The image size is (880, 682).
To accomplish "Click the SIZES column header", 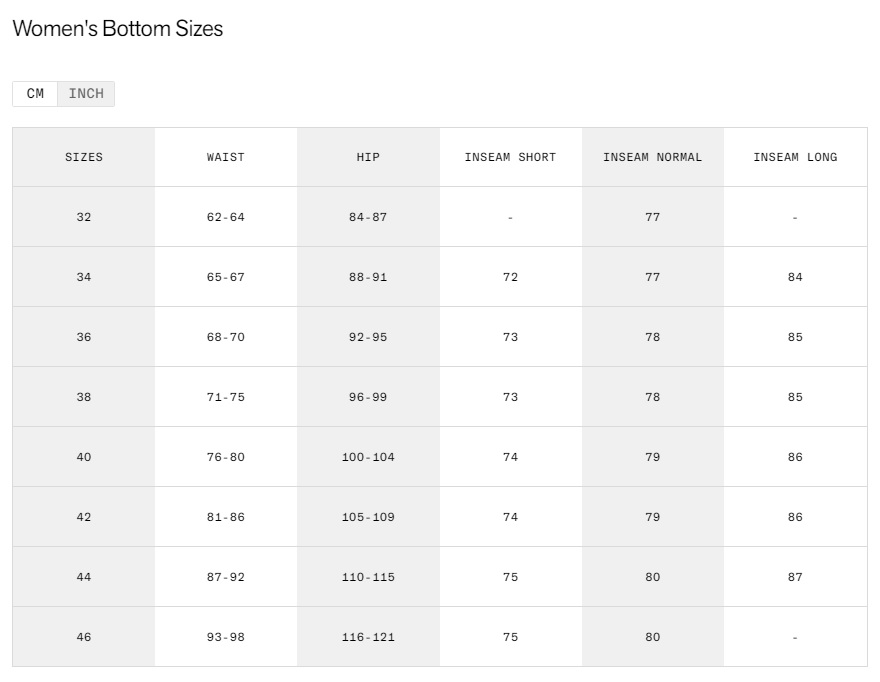I will coord(84,157).
